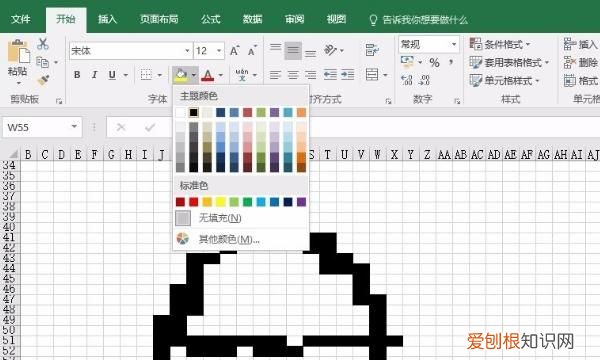Viewport: 600px width, 360px height.
Task: Confirm formula entry with checkmark icon
Action: 150,127
